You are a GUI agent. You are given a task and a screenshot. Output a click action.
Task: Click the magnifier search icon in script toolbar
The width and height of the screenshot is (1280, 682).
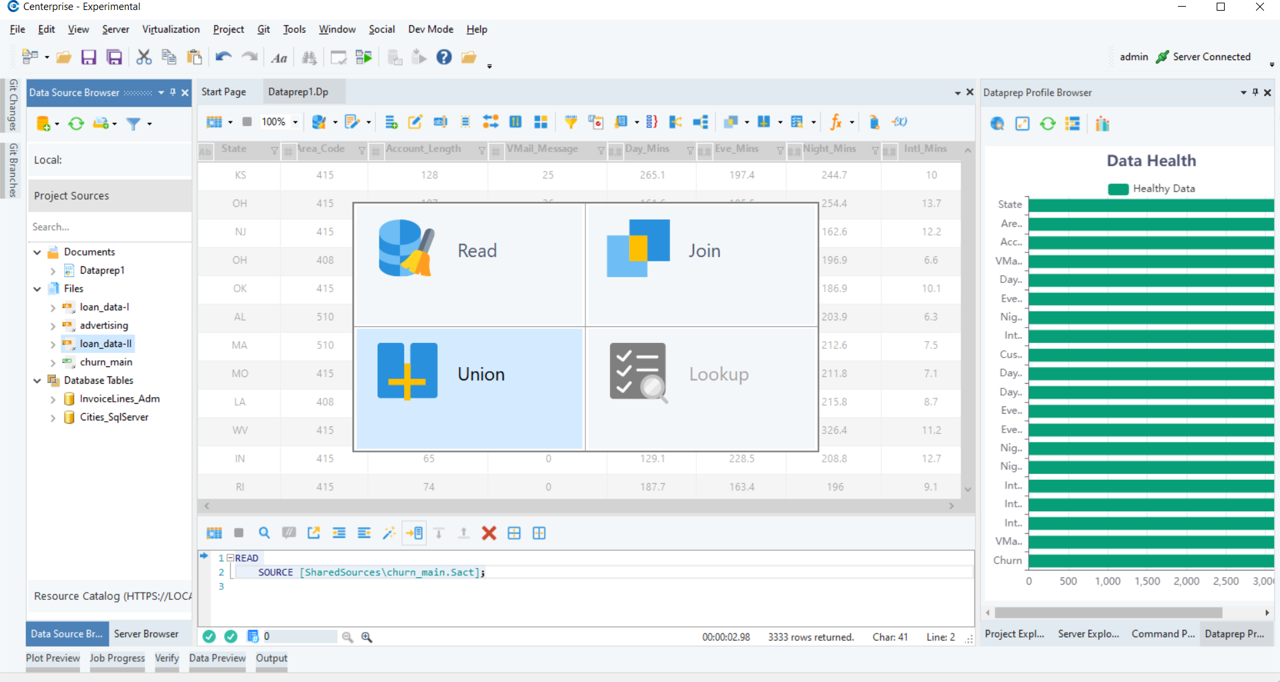(264, 533)
